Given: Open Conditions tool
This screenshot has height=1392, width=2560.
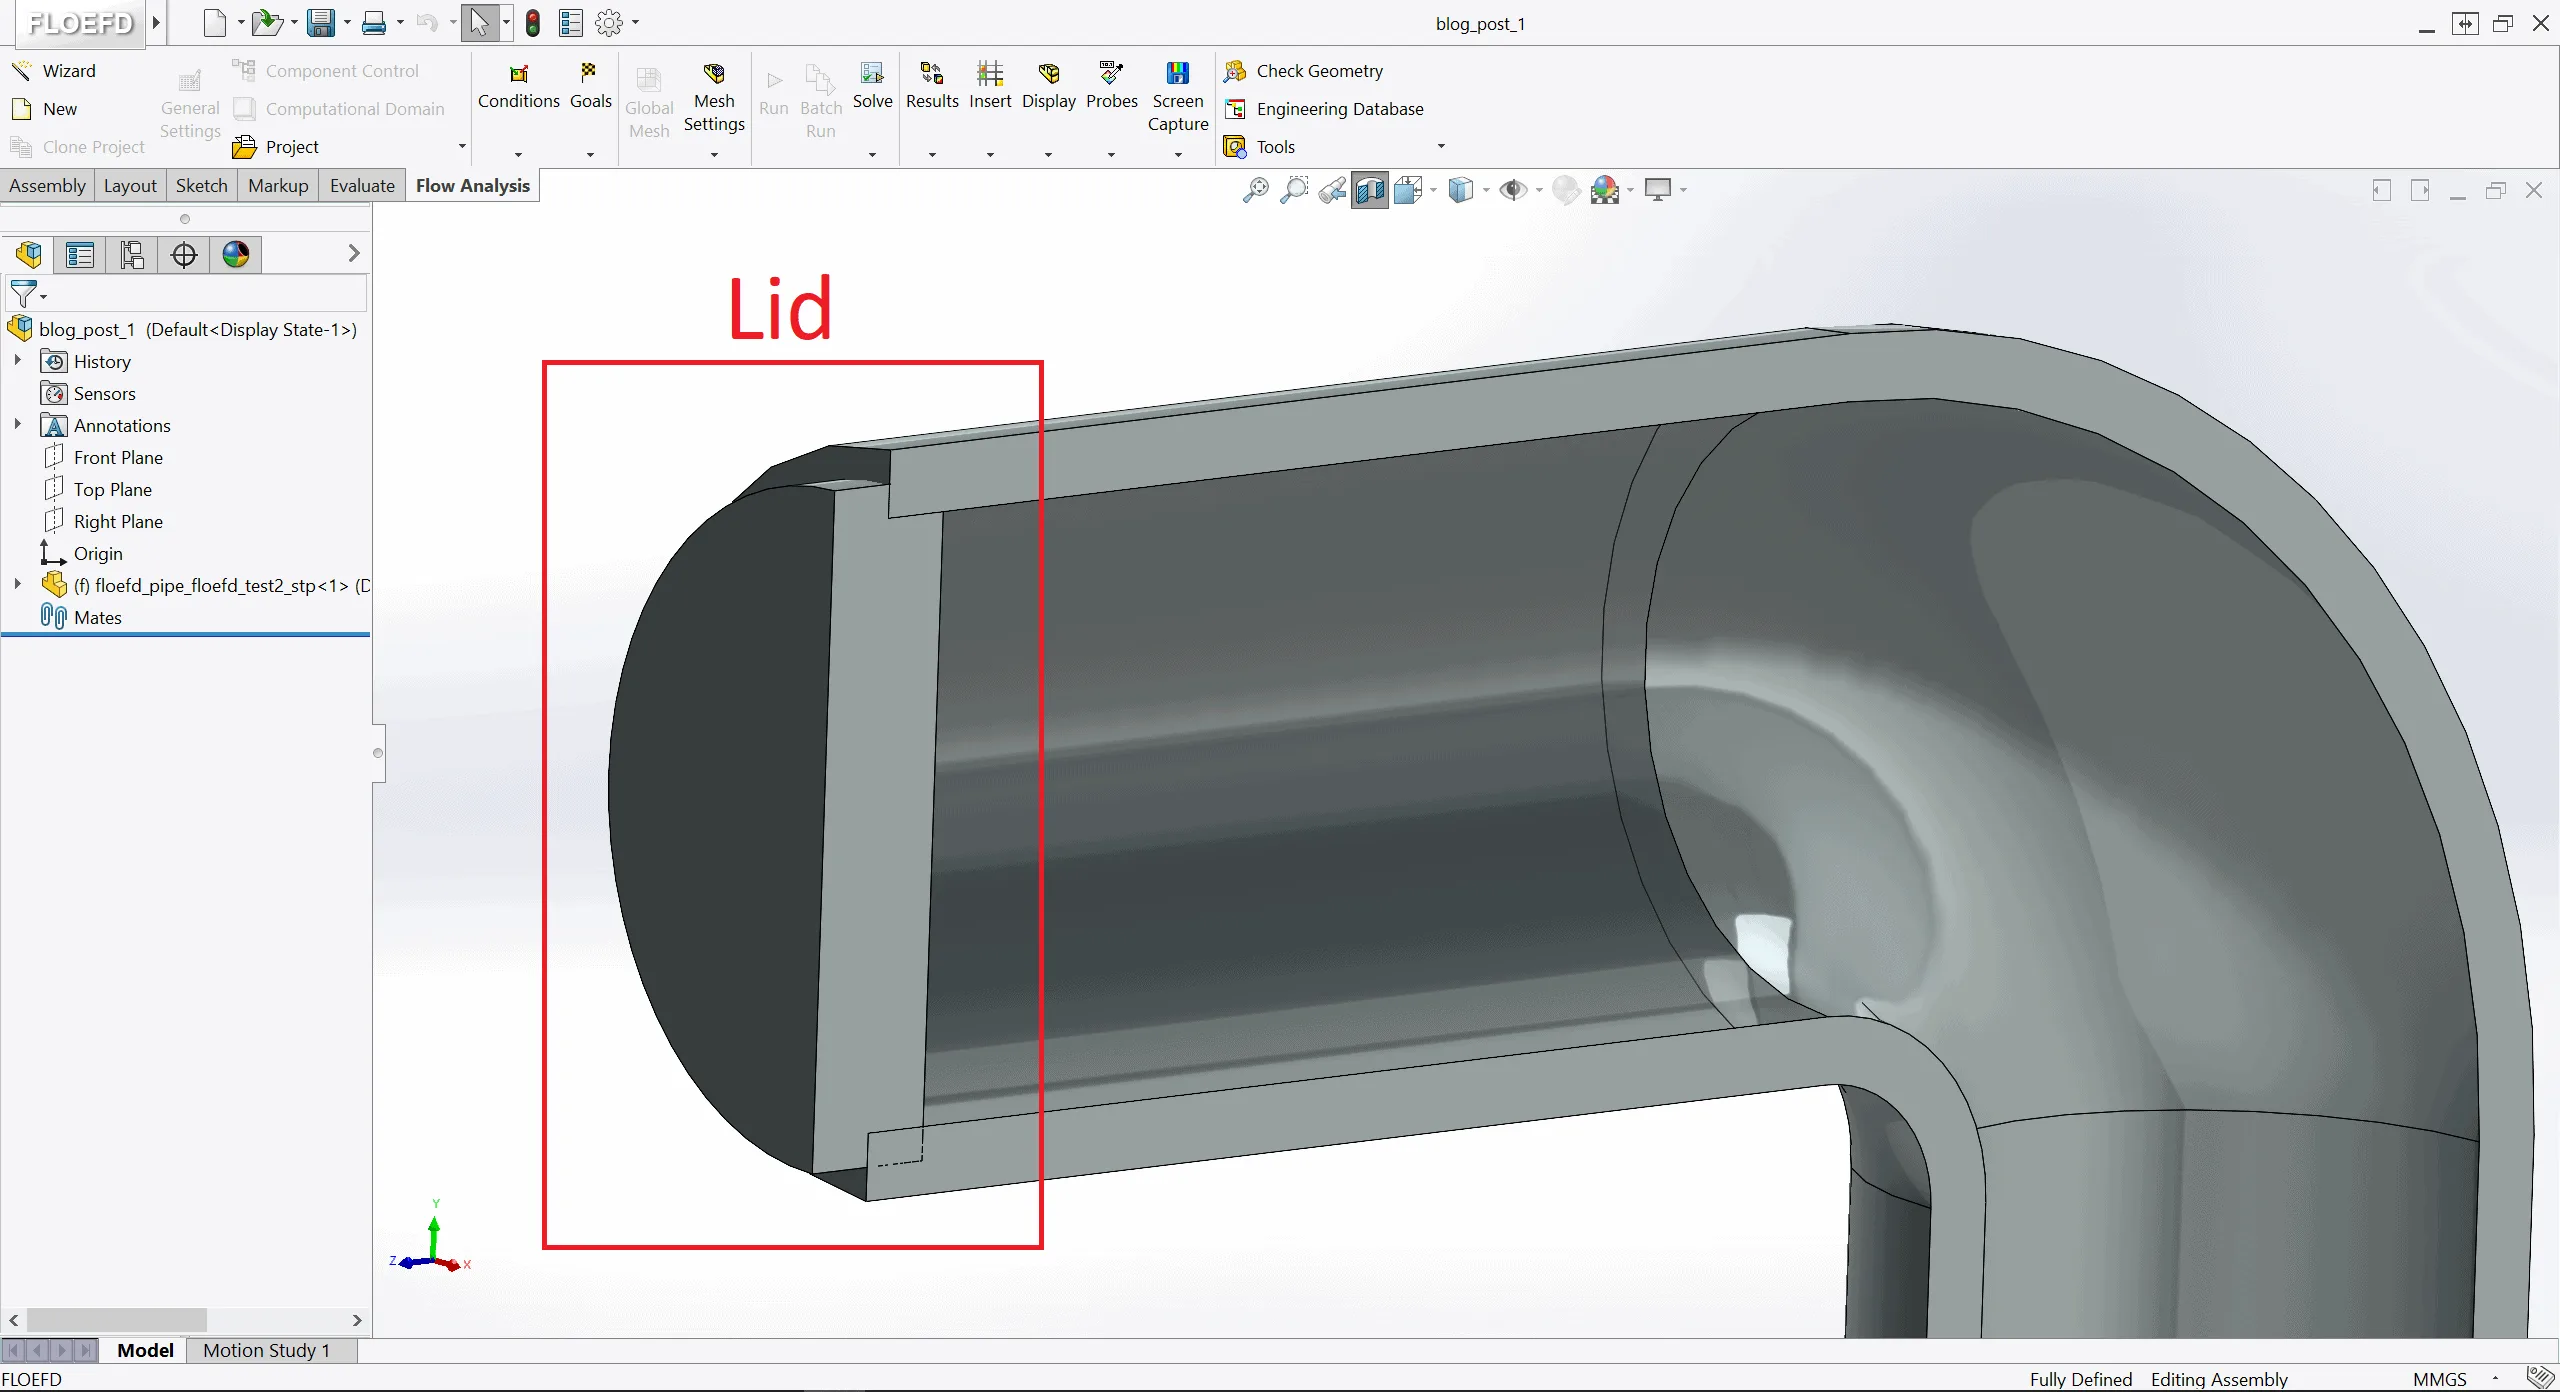Looking at the screenshot, I should (518, 88).
